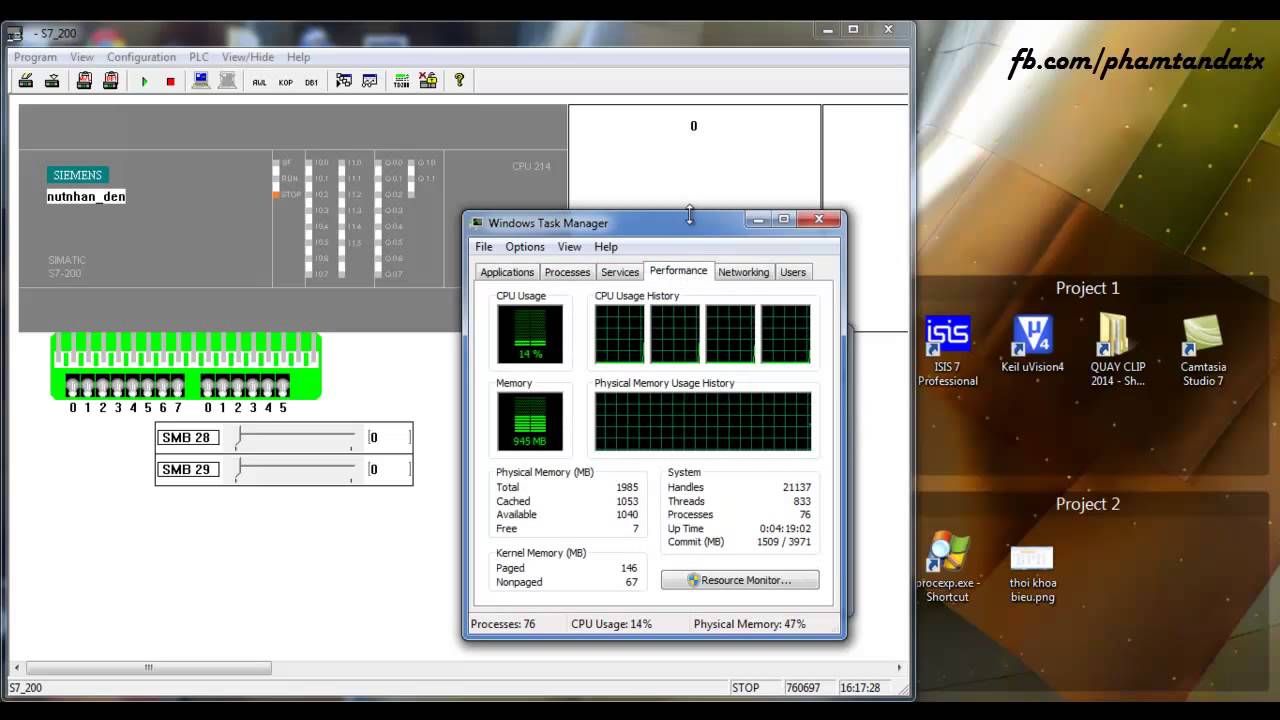Click the red module icon beside the up-arrow module
The height and width of the screenshot is (720, 1280).
pos(84,81)
